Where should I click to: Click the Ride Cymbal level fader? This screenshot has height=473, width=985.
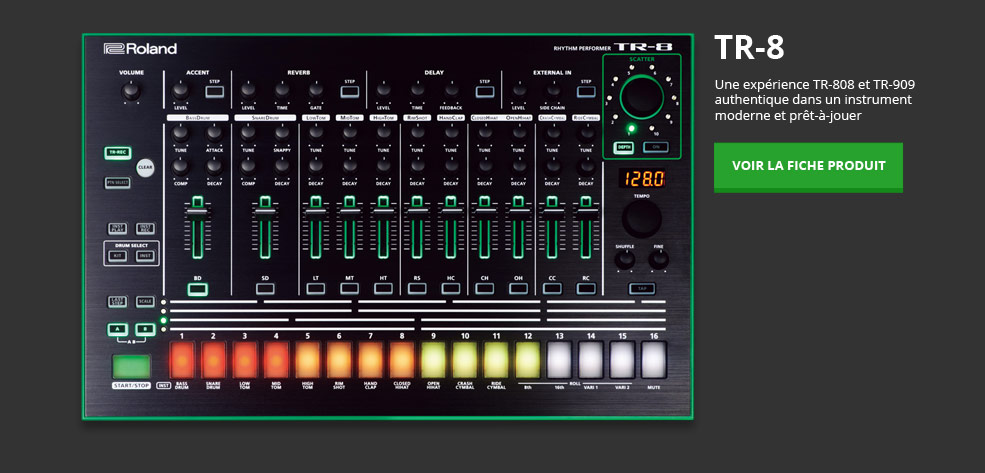[586, 227]
